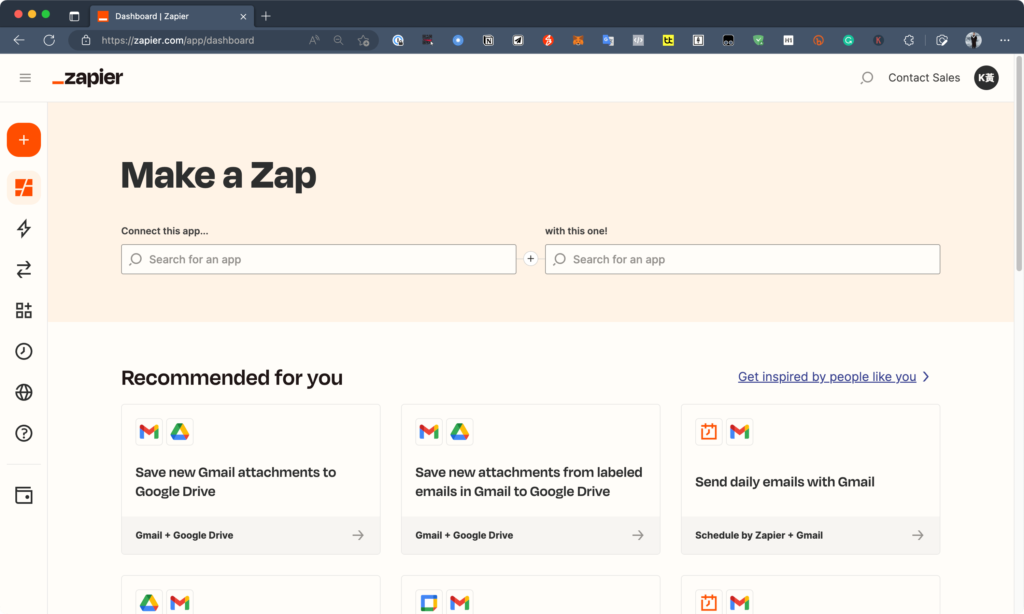The image size is (1024, 614).
Task: Open Zaps via the lightning bolt icon
Action: click(x=24, y=228)
